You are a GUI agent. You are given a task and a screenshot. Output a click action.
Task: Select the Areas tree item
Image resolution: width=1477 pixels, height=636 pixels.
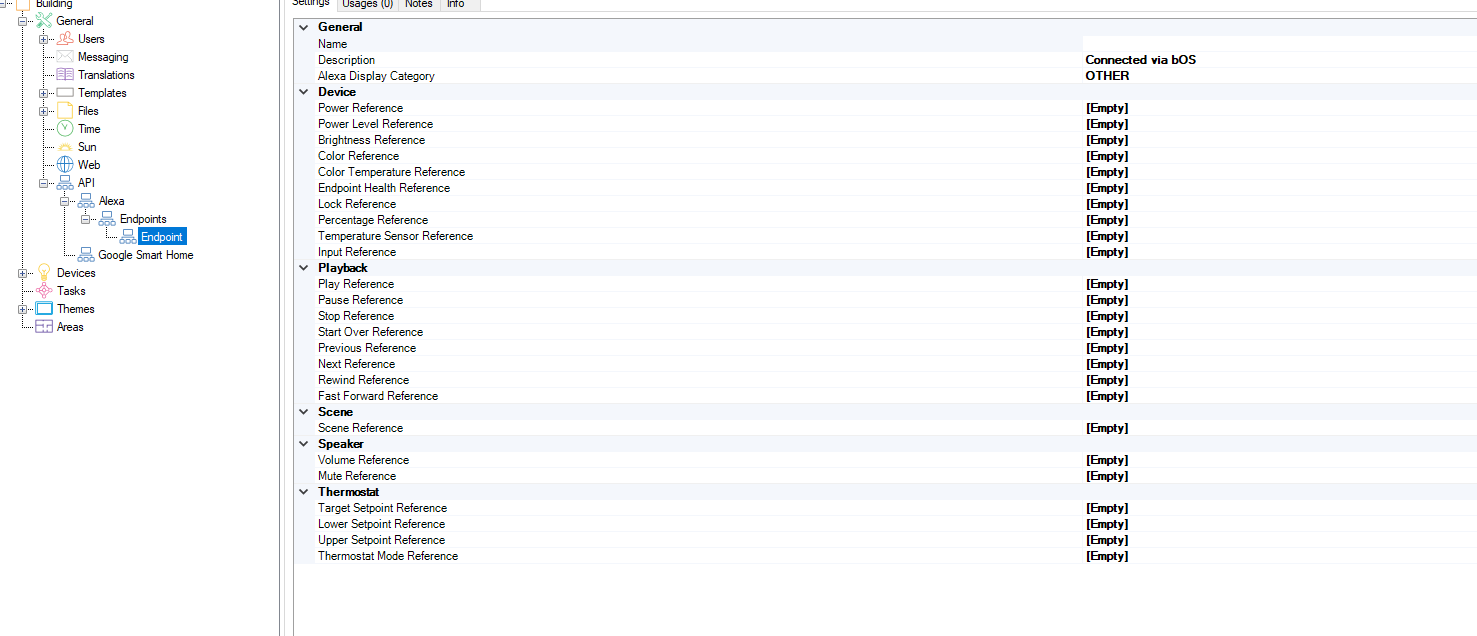pyautogui.click(x=70, y=327)
